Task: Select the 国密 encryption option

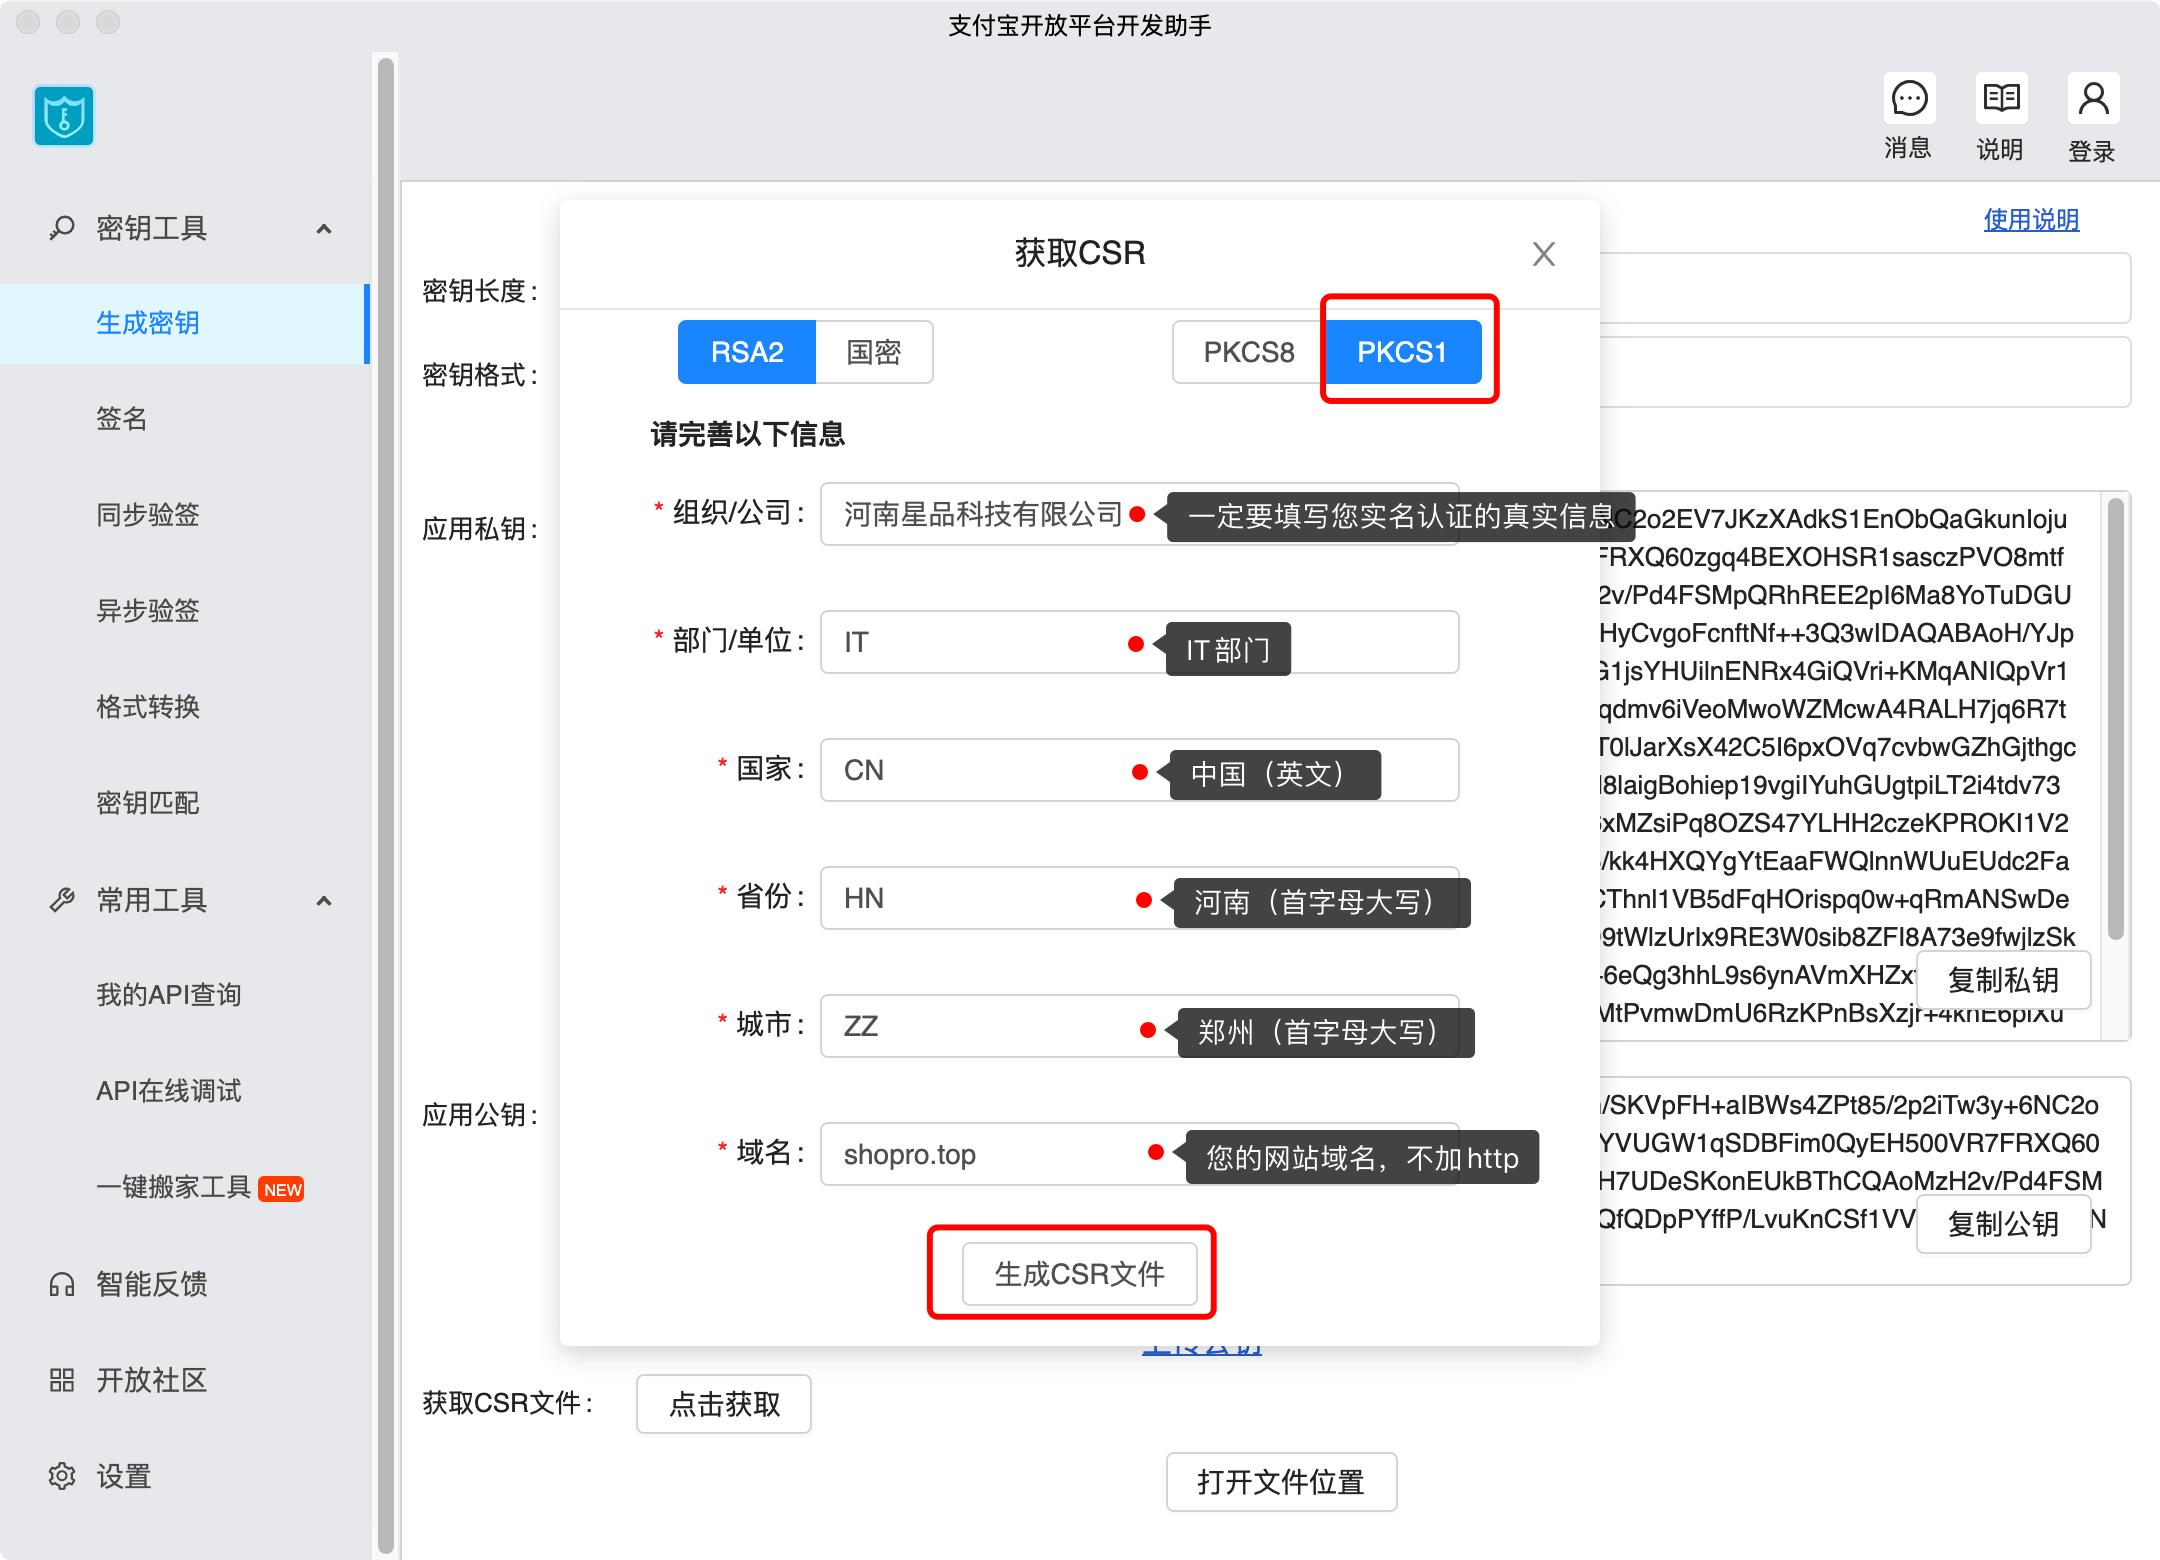Action: click(874, 352)
